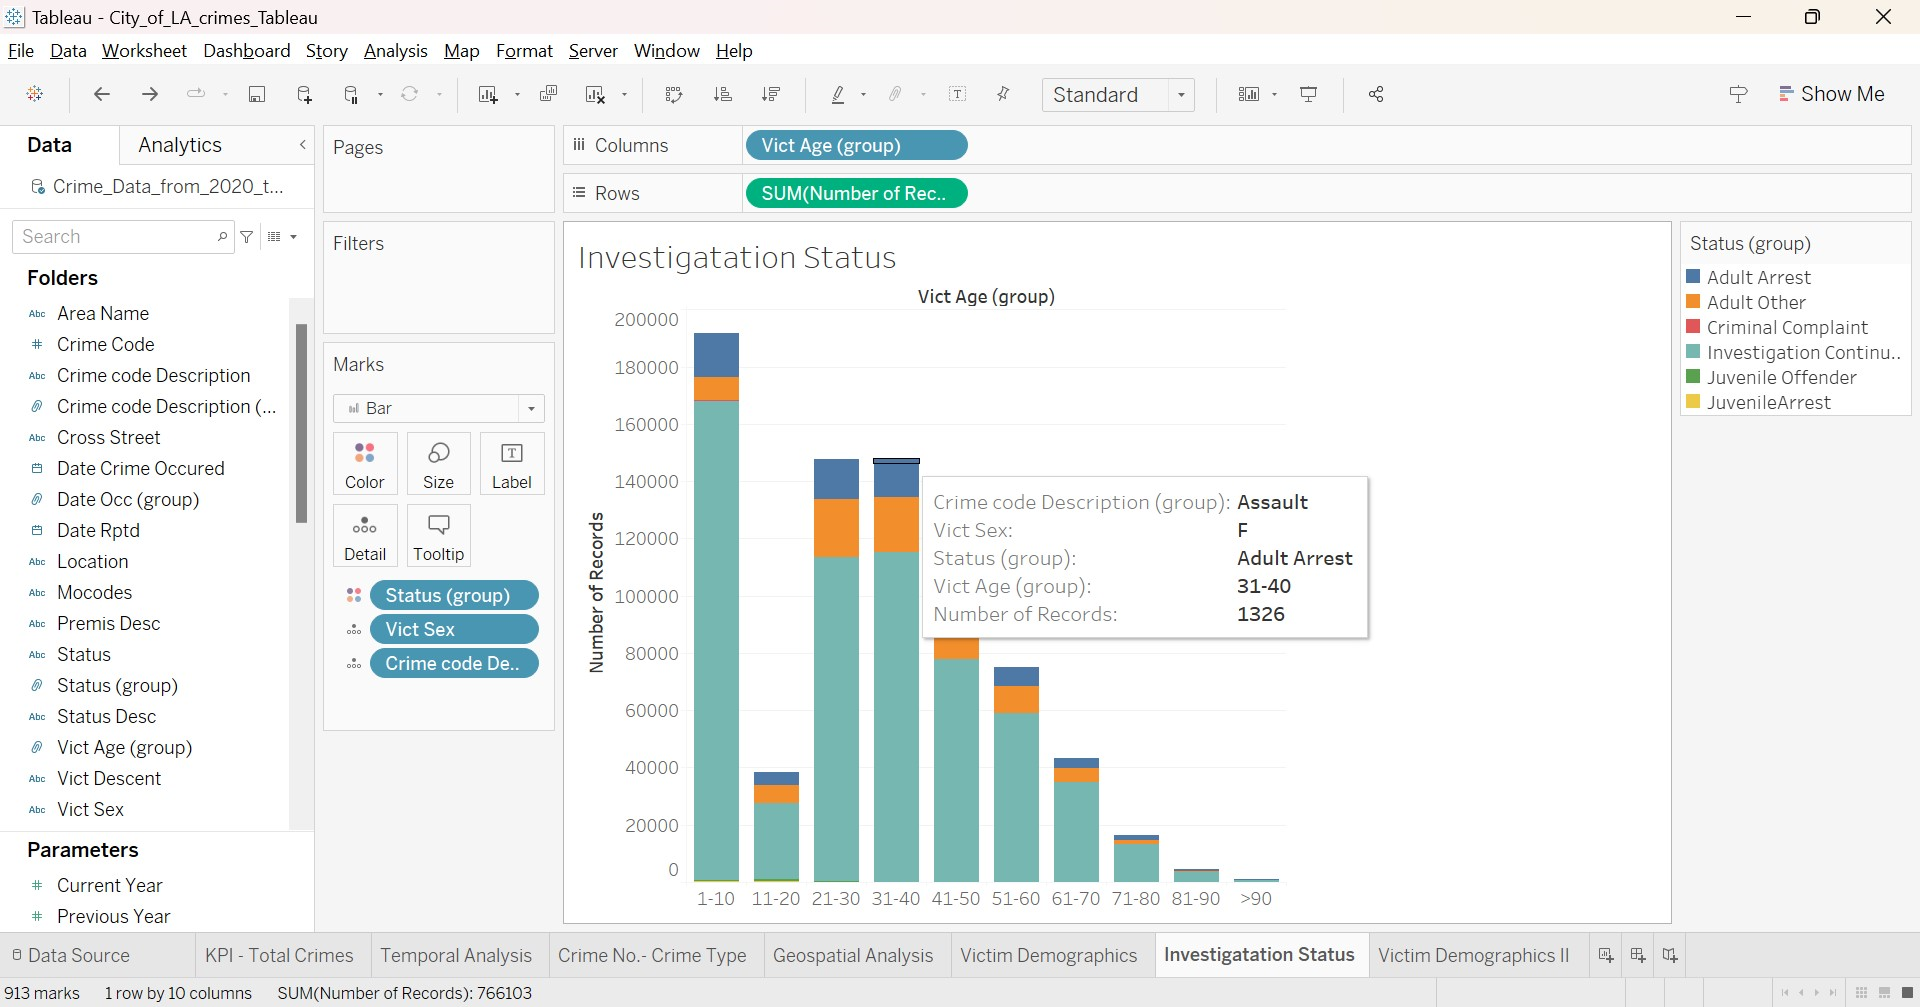Create a new worksheet from the toolbar
The image size is (1920, 1007).
click(x=488, y=94)
